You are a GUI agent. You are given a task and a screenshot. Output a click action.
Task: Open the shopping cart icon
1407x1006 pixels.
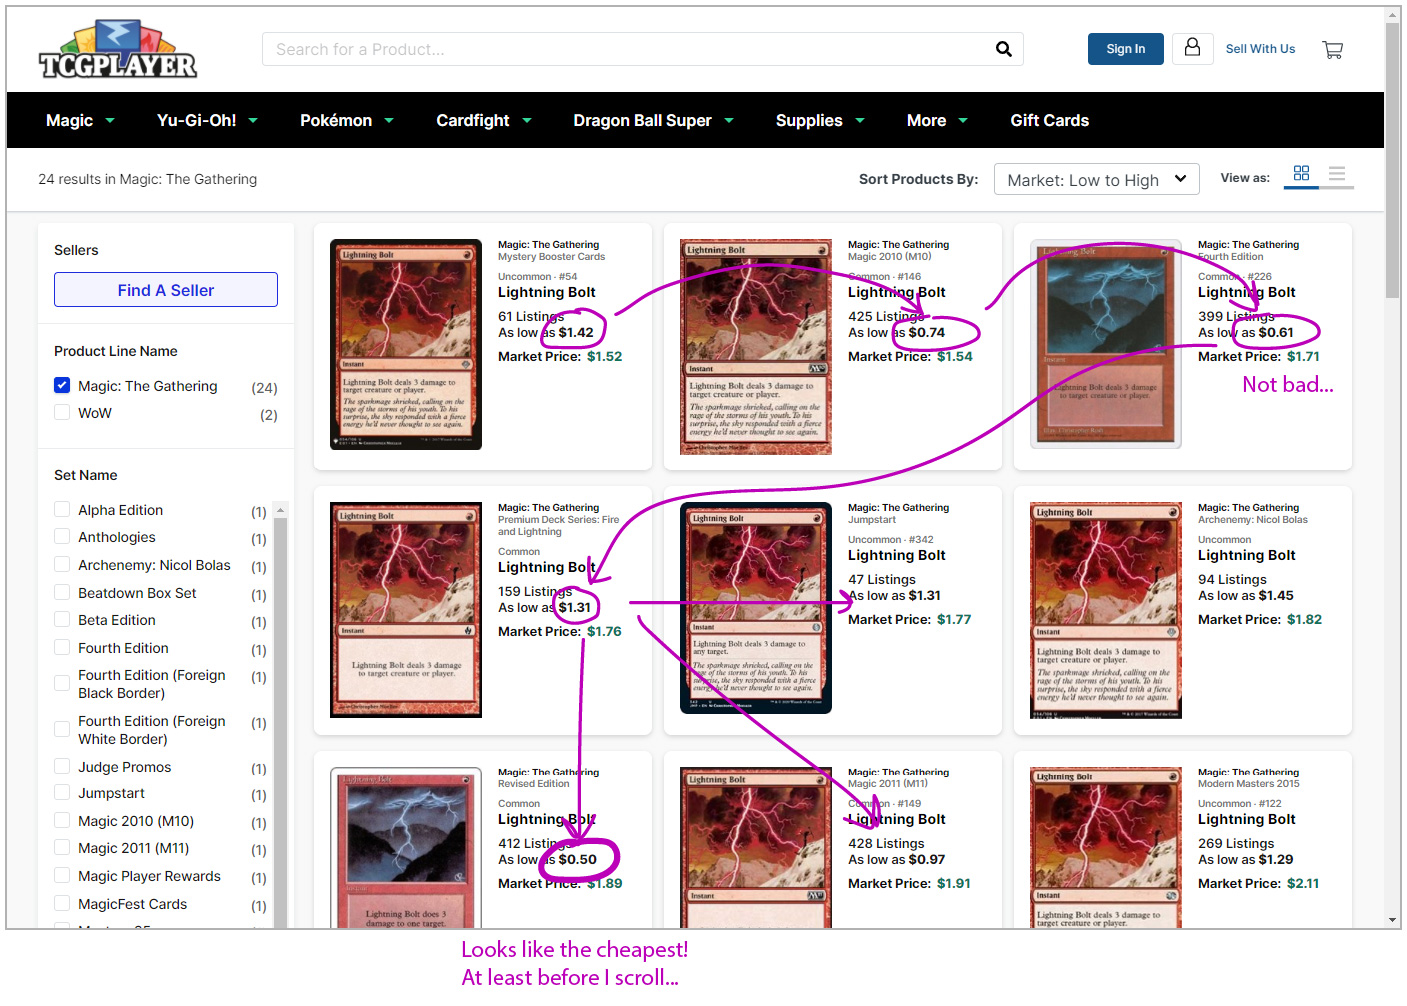[x=1332, y=49]
